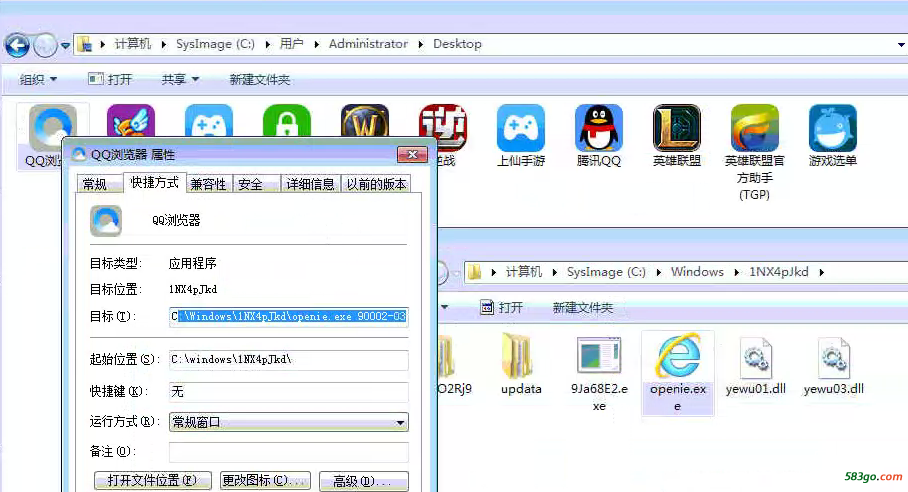Click 新建文件夹 in the Desktop window toolbar

pos(259,79)
